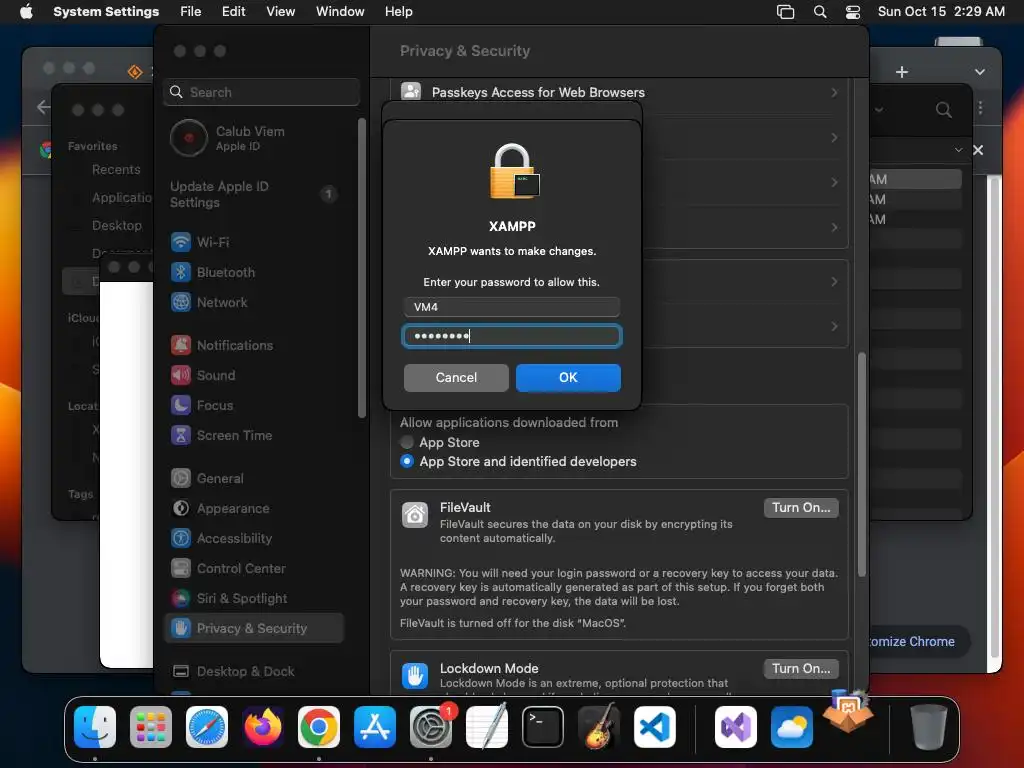Open new tab in Chrome window
The height and width of the screenshot is (768, 1024).
tap(901, 72)
